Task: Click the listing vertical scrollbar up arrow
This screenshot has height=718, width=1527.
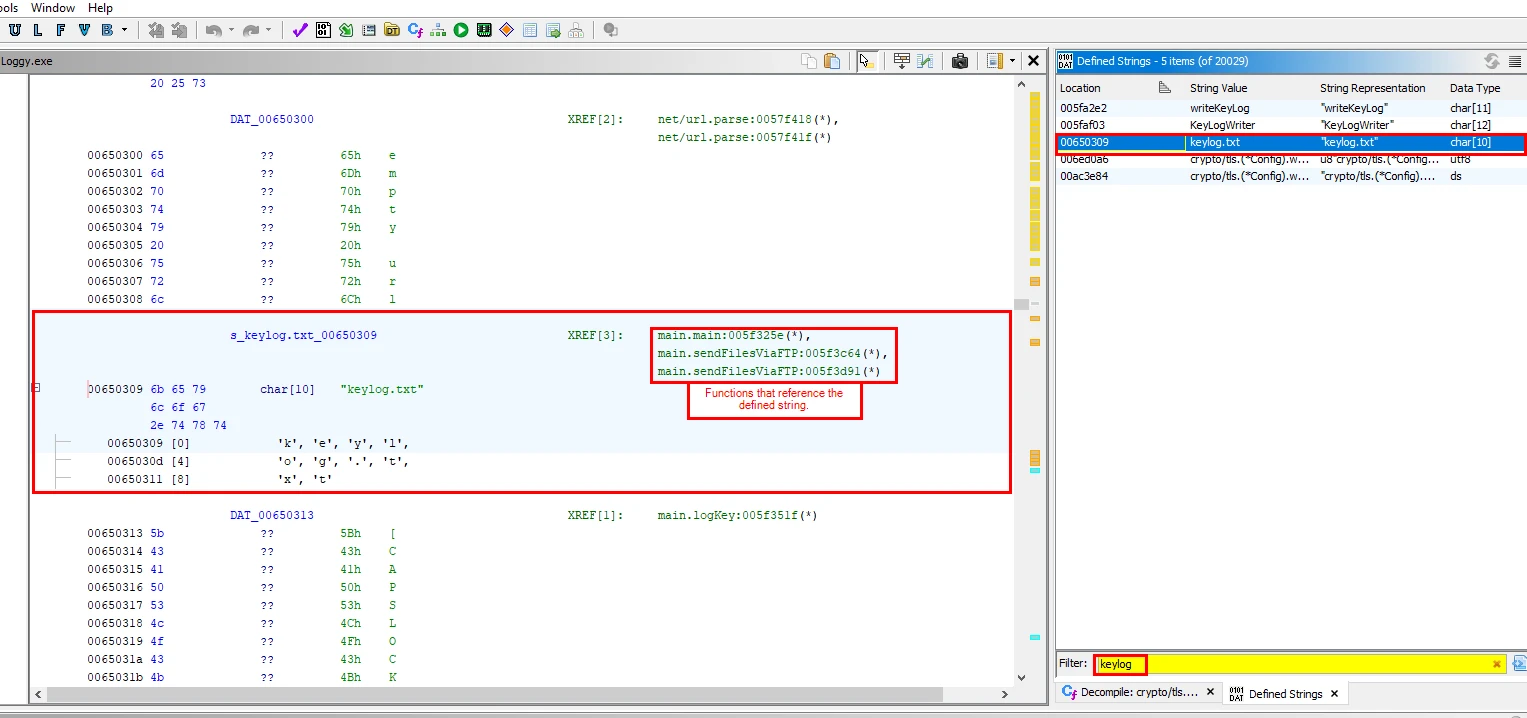Action: pos(1021,82)
